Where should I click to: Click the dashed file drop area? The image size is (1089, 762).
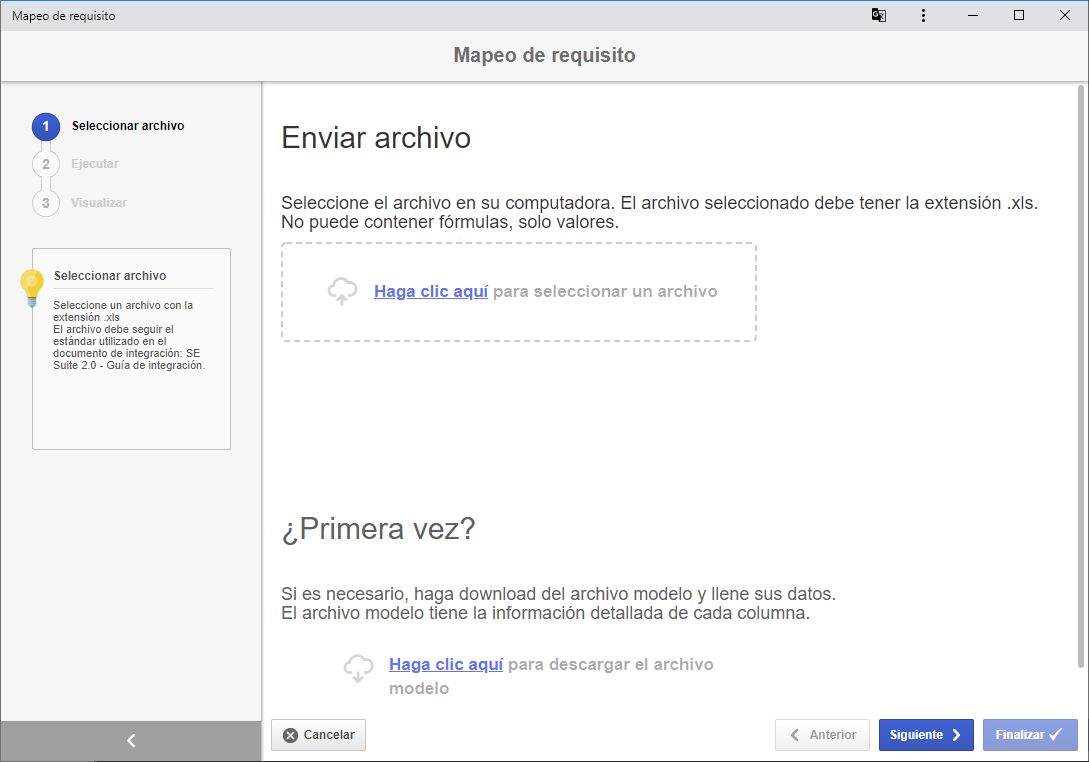tap(519, 292)
